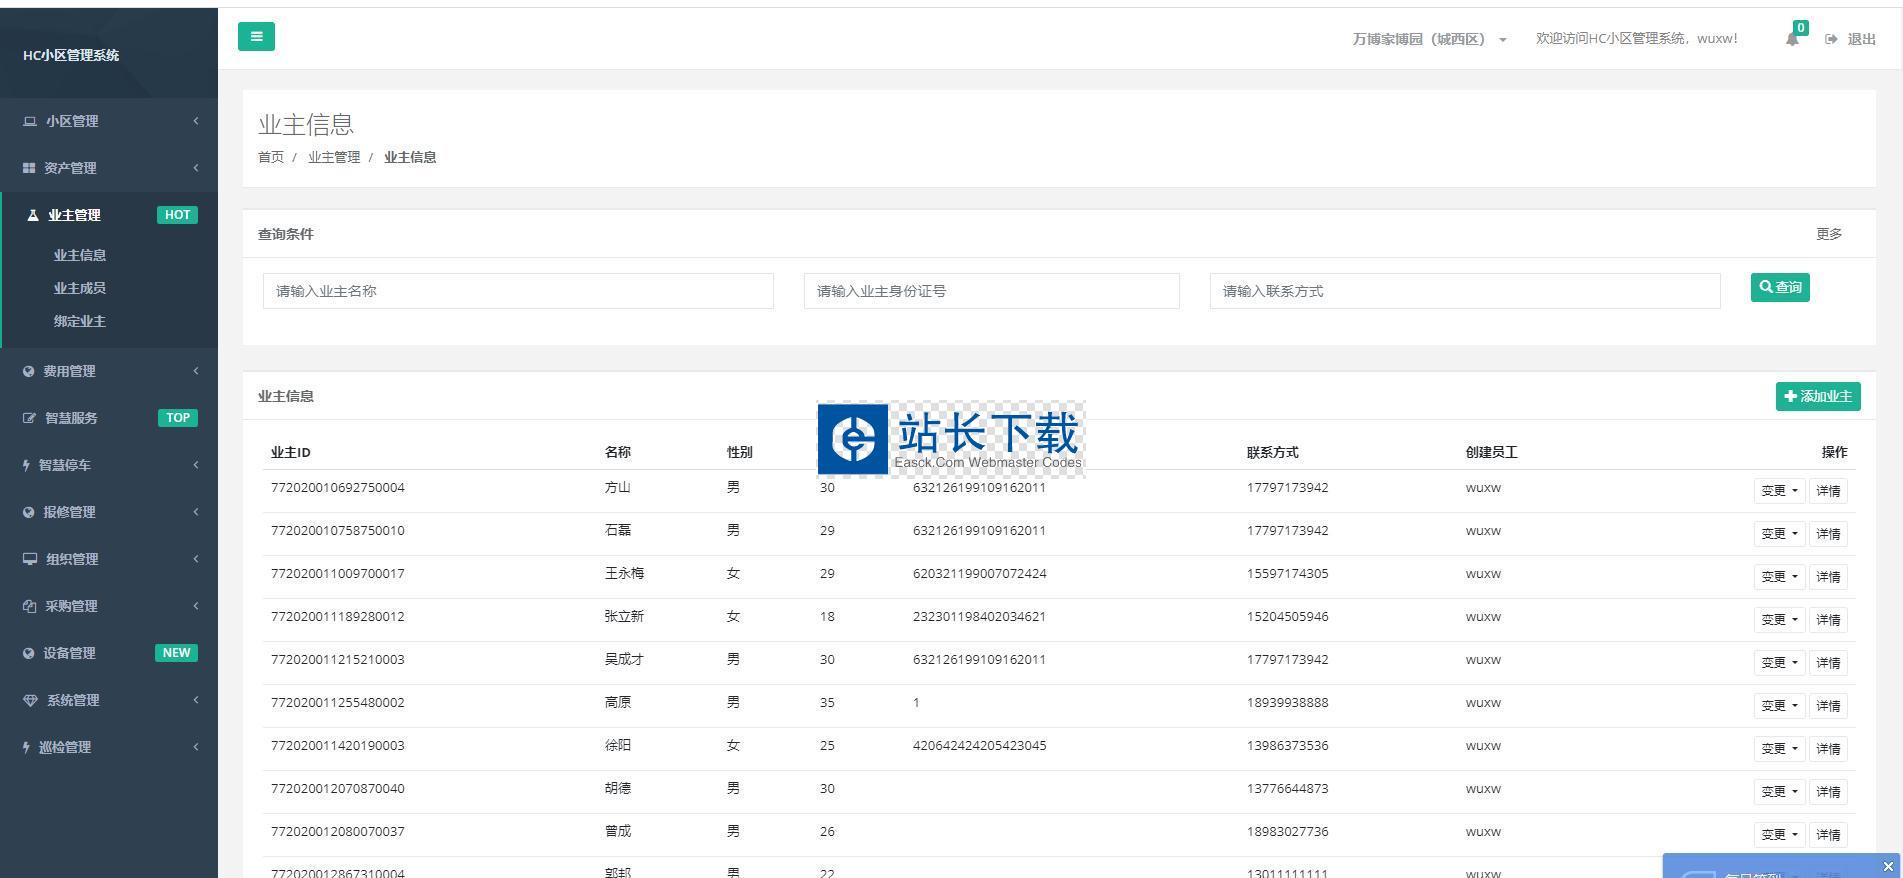Click the 更多 link in query conditions
The image size is (1903, 878).
1828,234
